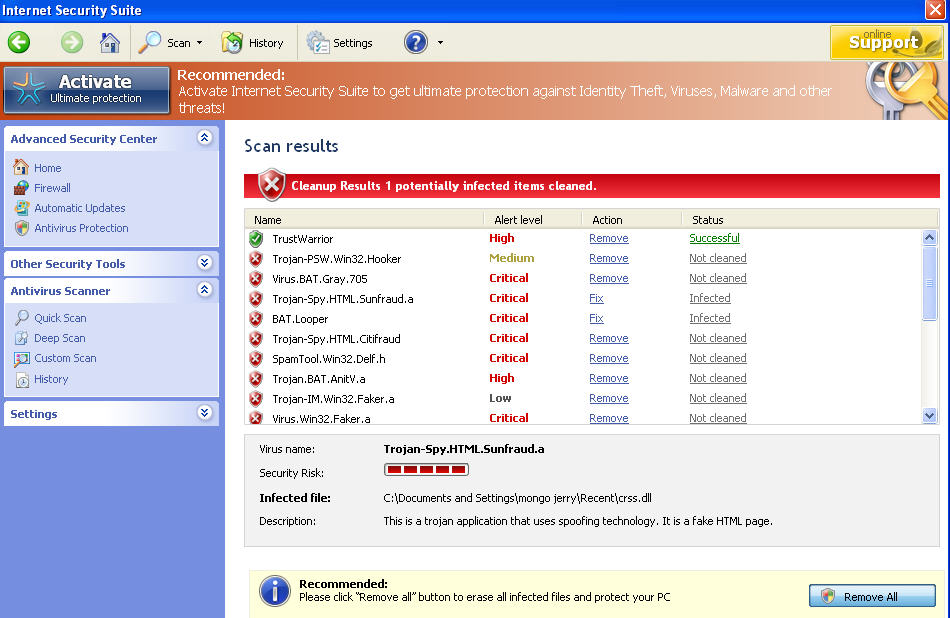
Task: Click the Activate Ultimate protection button
Action: 87,90
